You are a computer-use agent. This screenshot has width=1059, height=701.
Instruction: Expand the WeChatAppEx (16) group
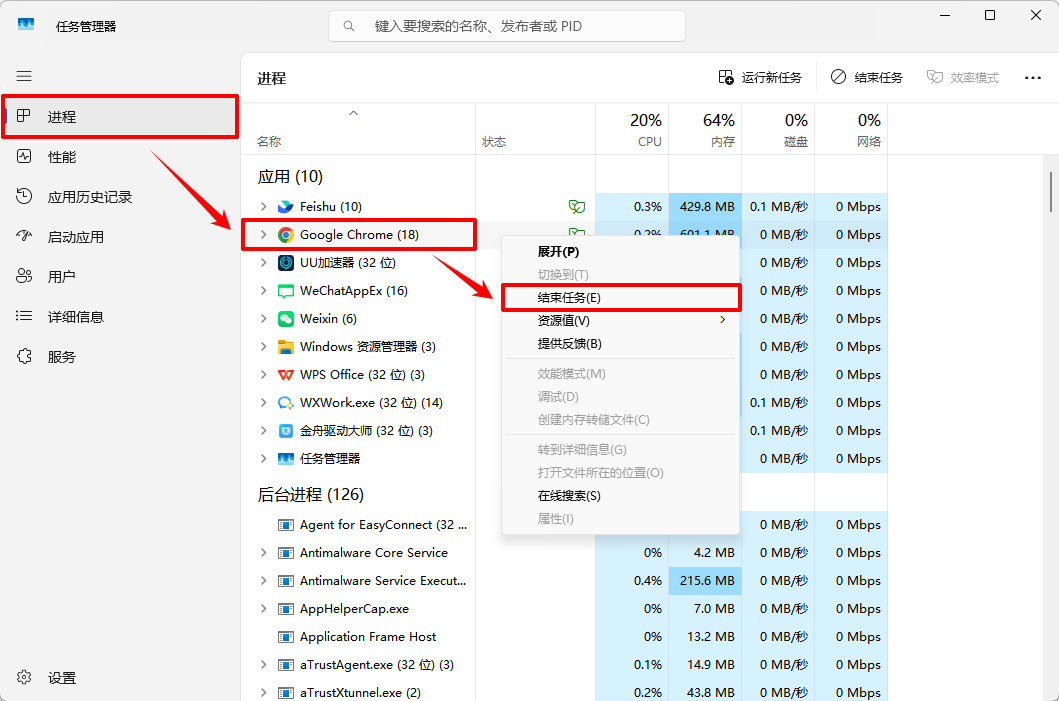(263, 291)
